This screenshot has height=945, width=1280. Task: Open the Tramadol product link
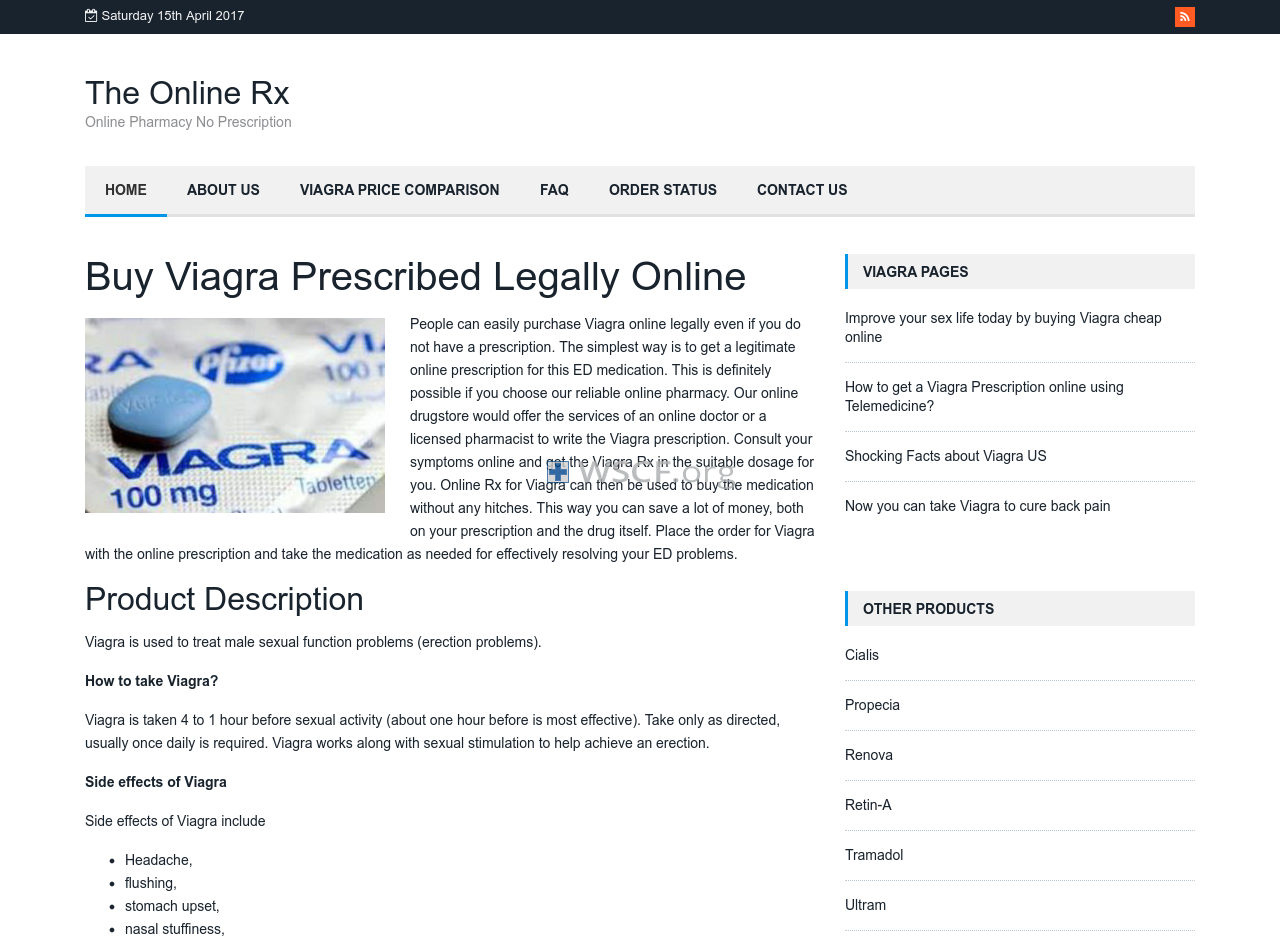point(874,855)
